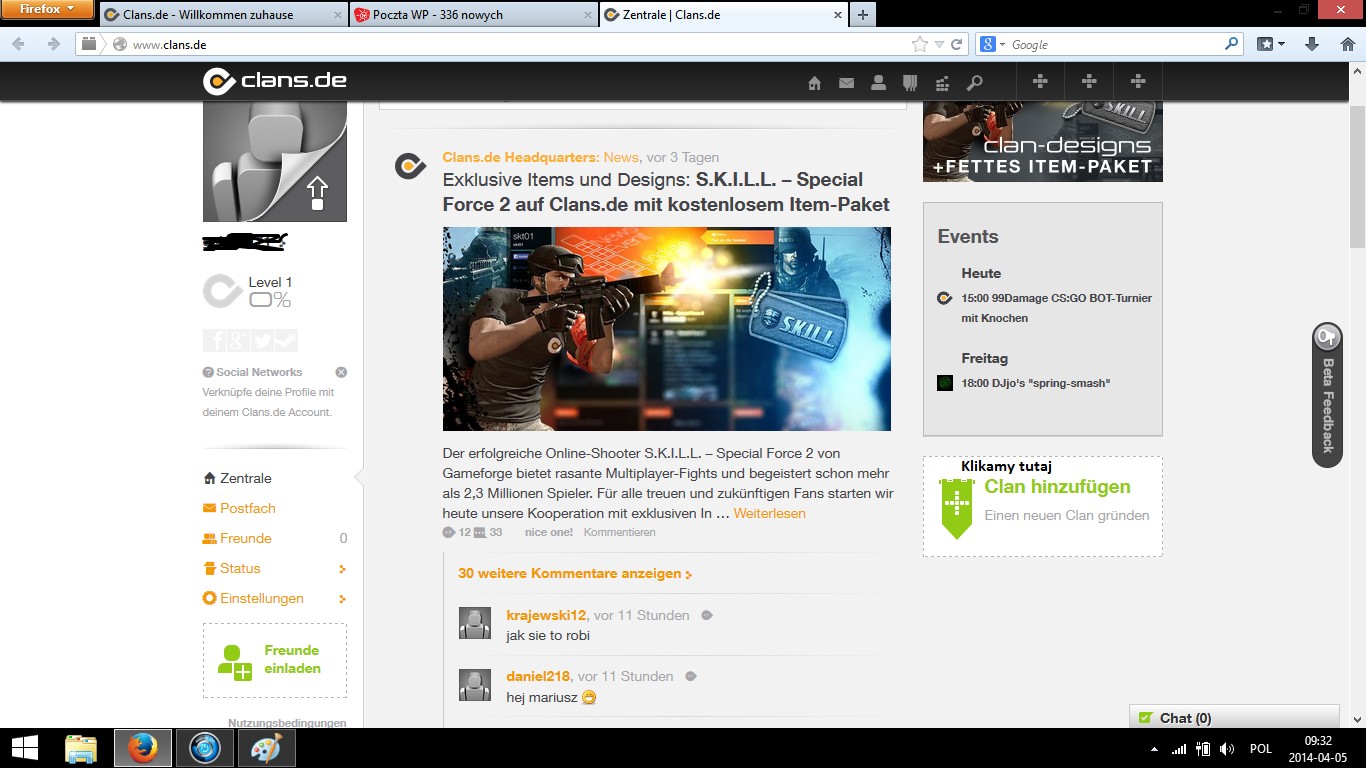This screenshot has width=1366, height=768.
Task: Open the daniel218 user profile link
Action: click(538, 676)
